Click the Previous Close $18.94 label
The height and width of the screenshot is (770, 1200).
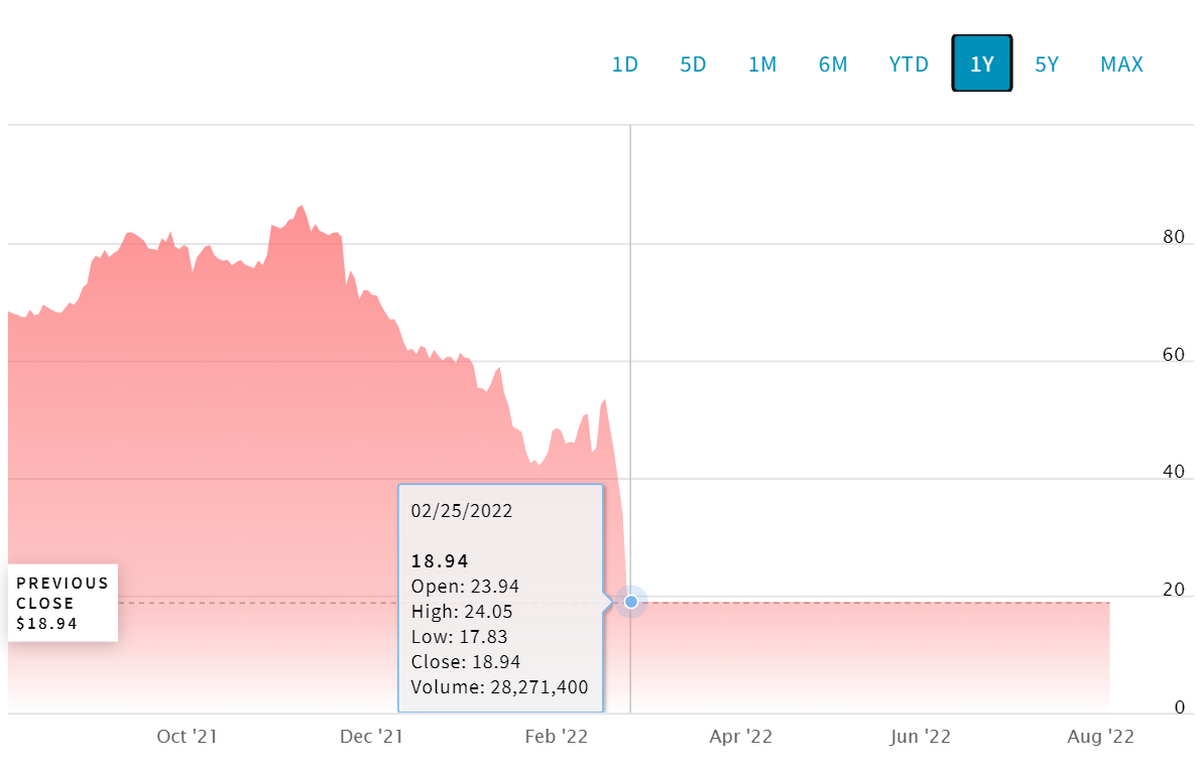(62, 603)
